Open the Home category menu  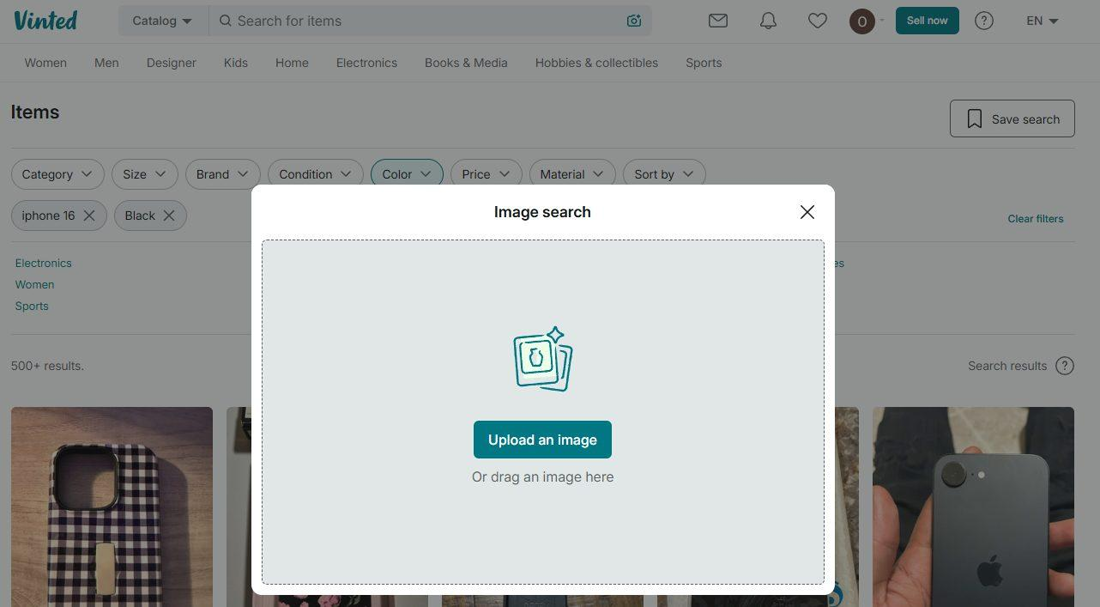(292, 62)
